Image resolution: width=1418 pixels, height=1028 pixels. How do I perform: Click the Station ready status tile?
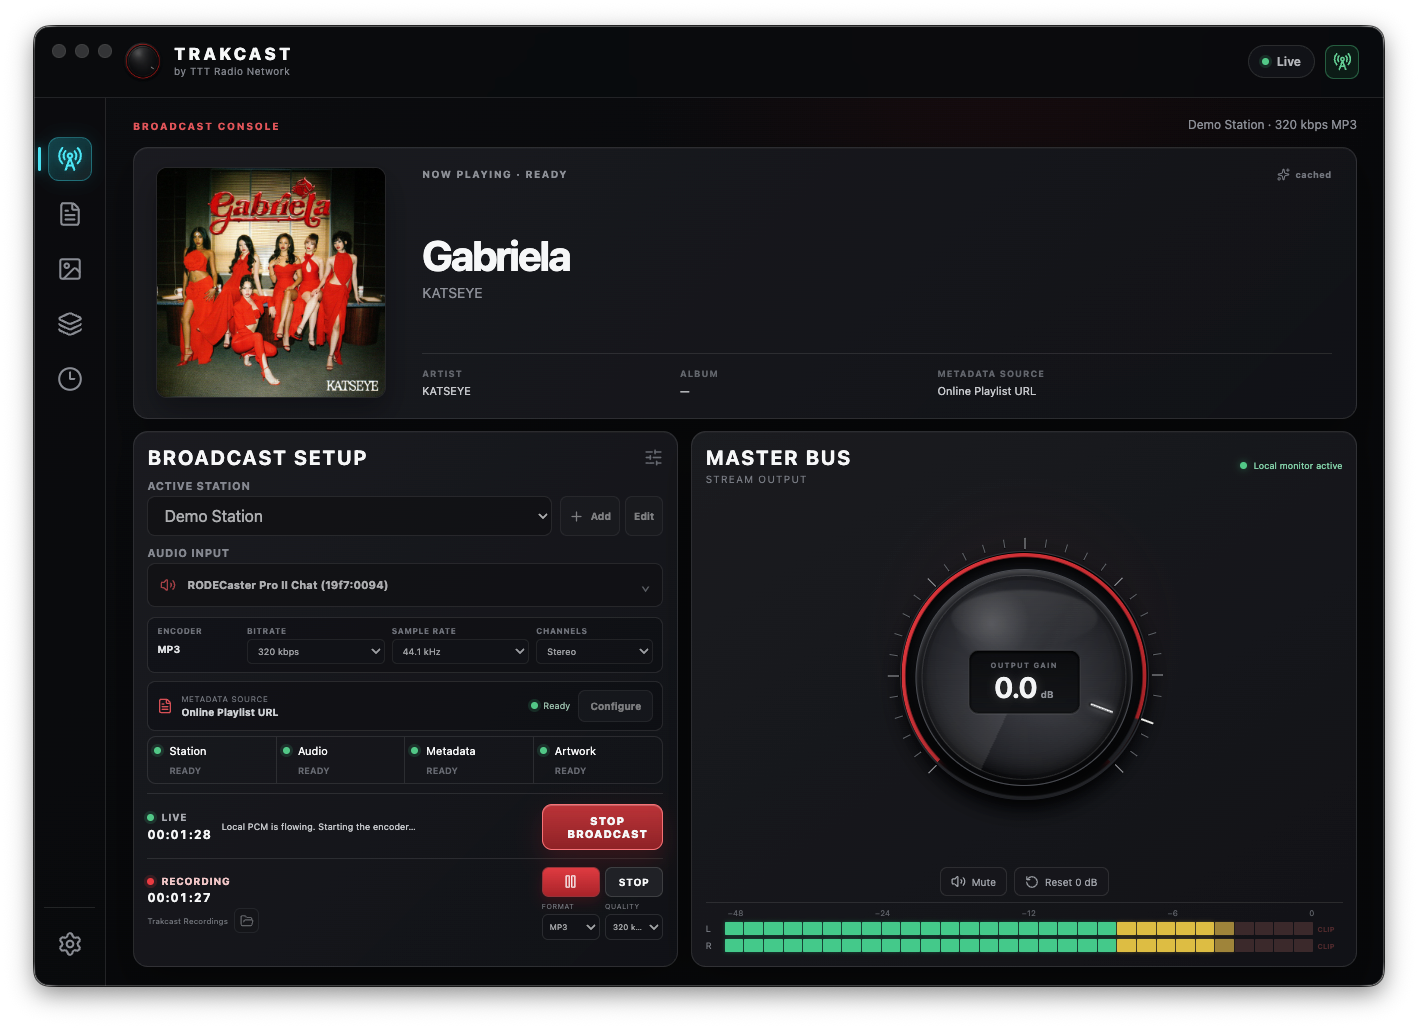point(212,760)
